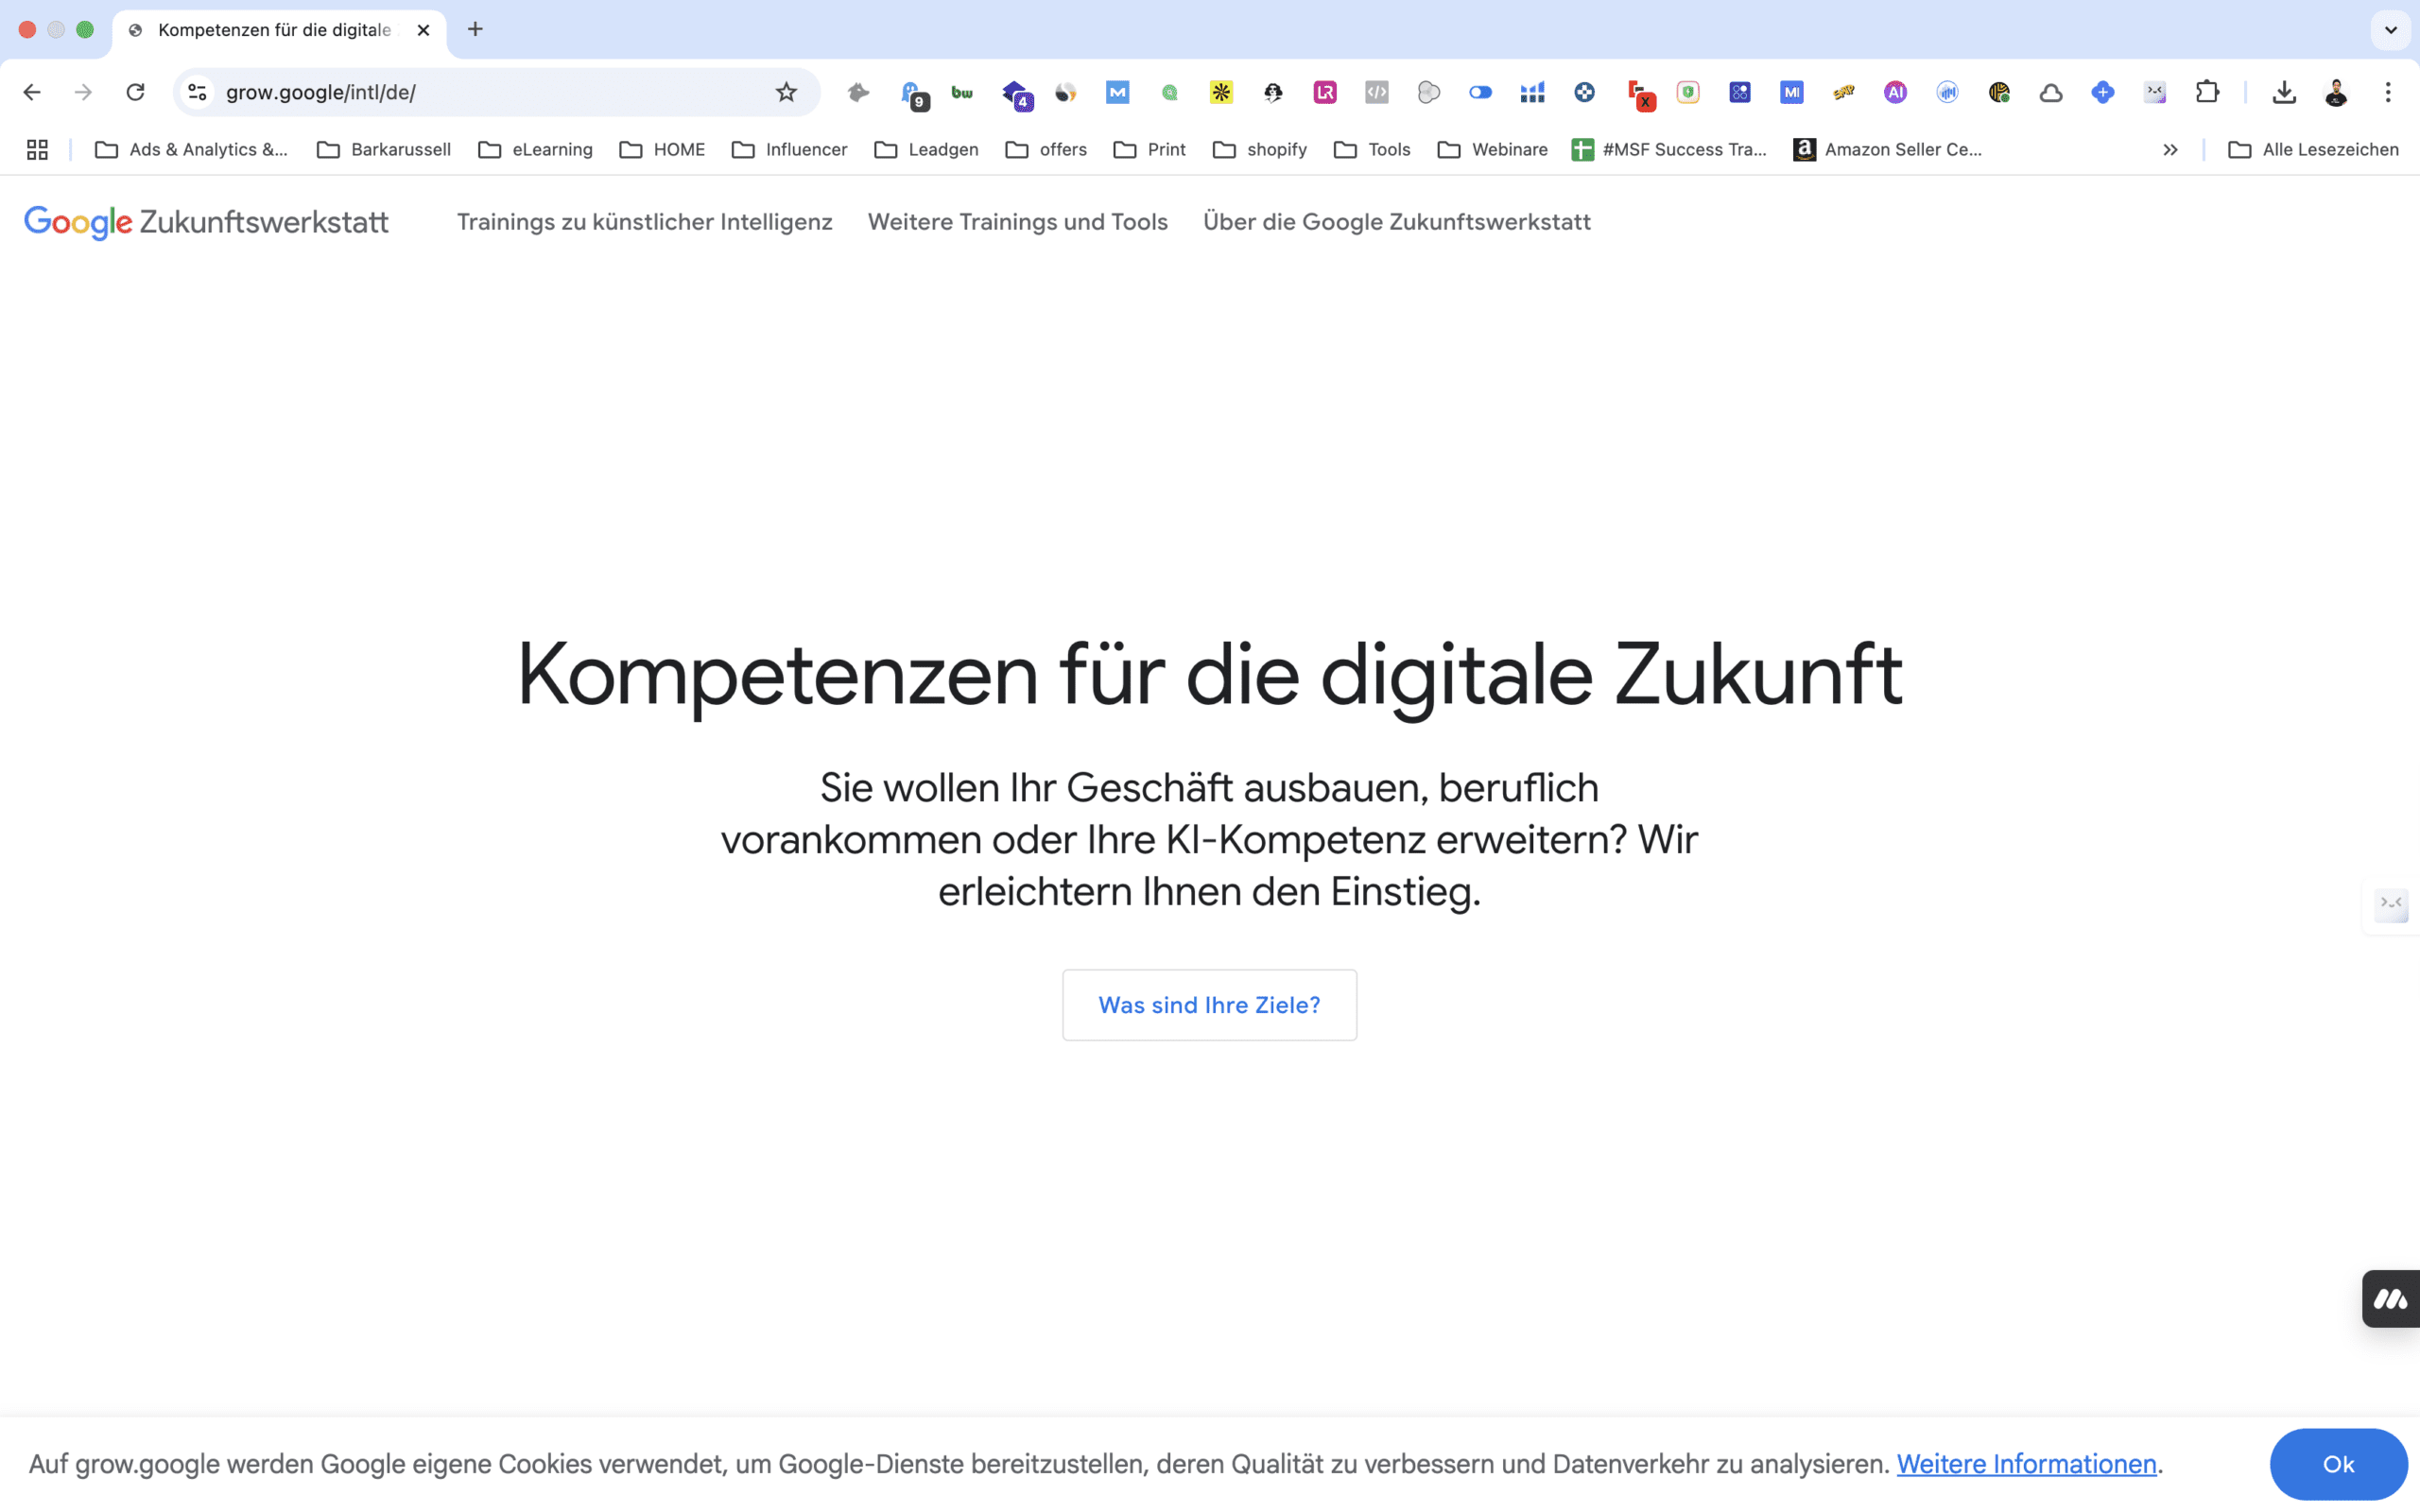Click the 'Was sind Ihre Ziele?' button
This screenshot has width=2420, height=1512.
(x=1209, y=1005)
